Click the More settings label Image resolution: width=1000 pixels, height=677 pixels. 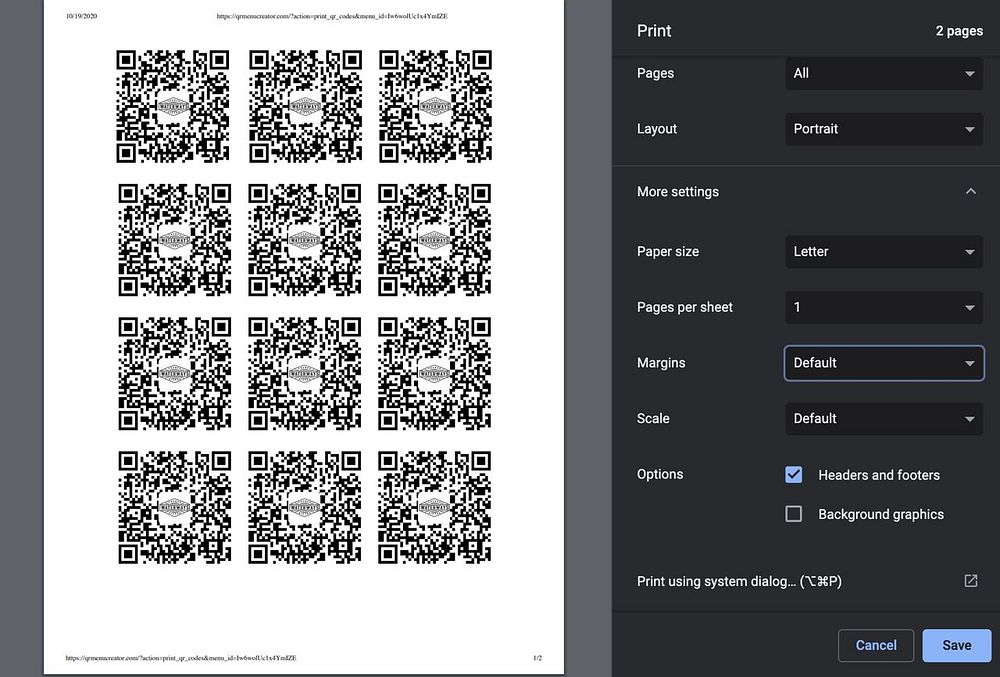tap(677, 191)
